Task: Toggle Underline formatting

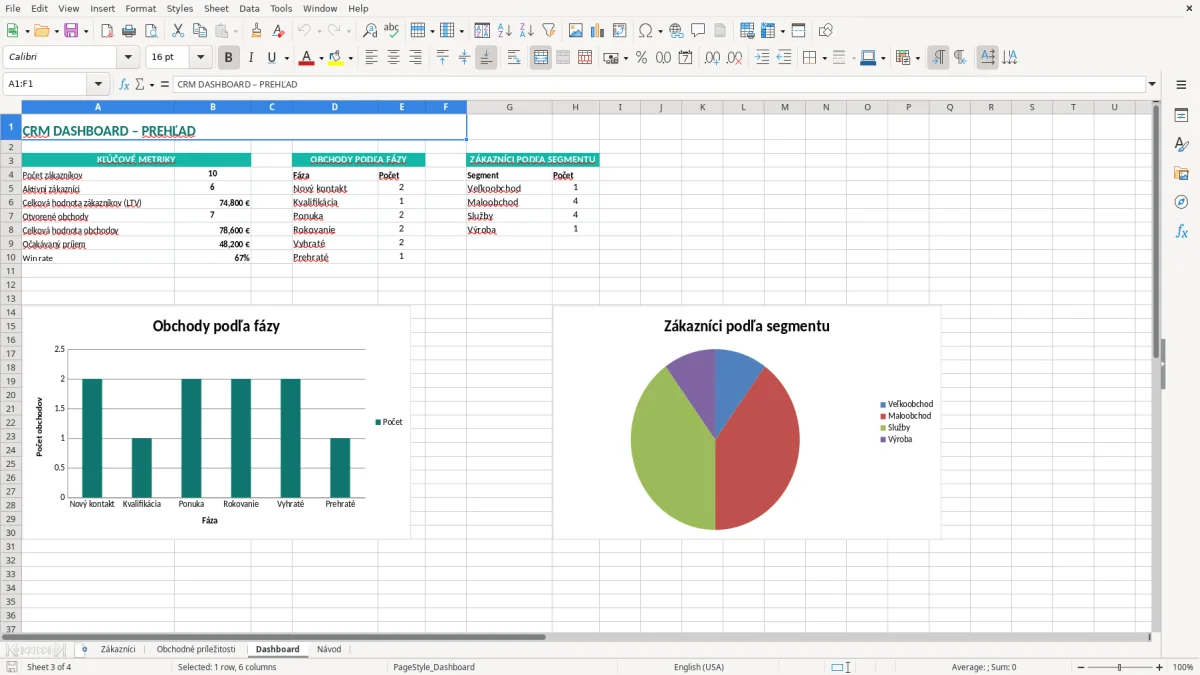Action: 272,58
